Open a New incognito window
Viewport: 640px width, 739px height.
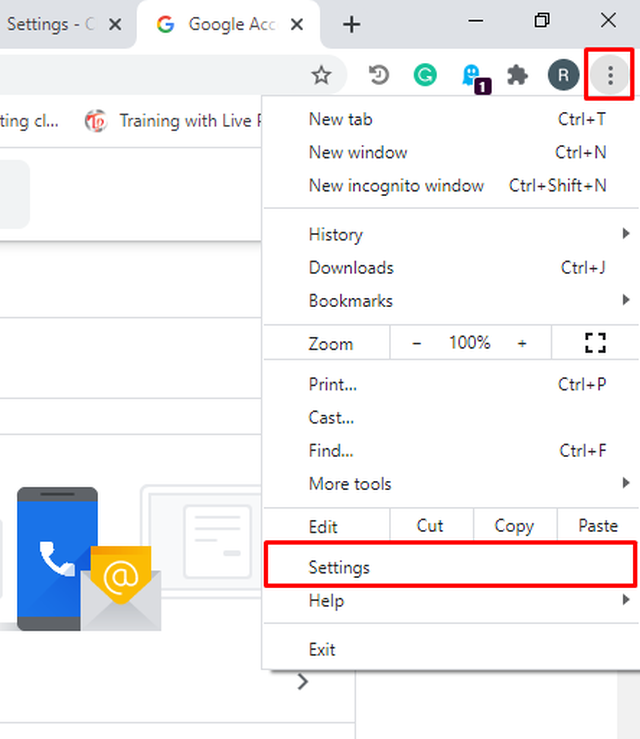(x=451, y=185)
